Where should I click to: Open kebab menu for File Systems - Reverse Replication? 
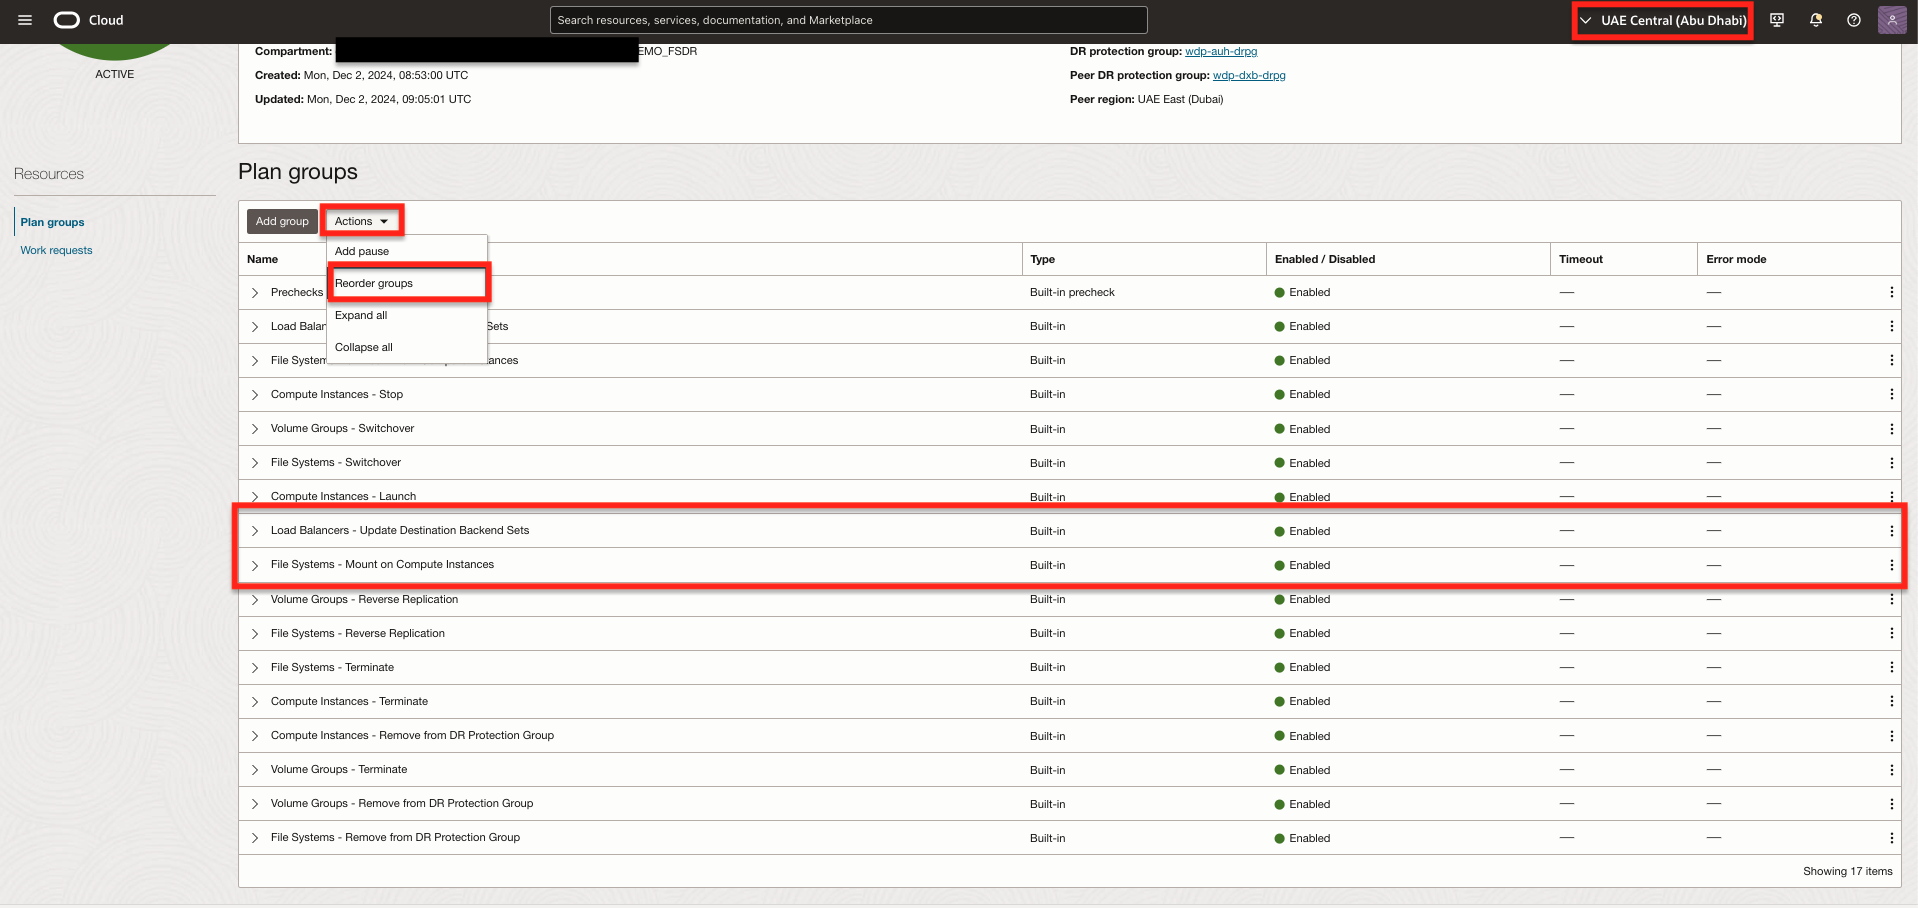pos(1891,633)
